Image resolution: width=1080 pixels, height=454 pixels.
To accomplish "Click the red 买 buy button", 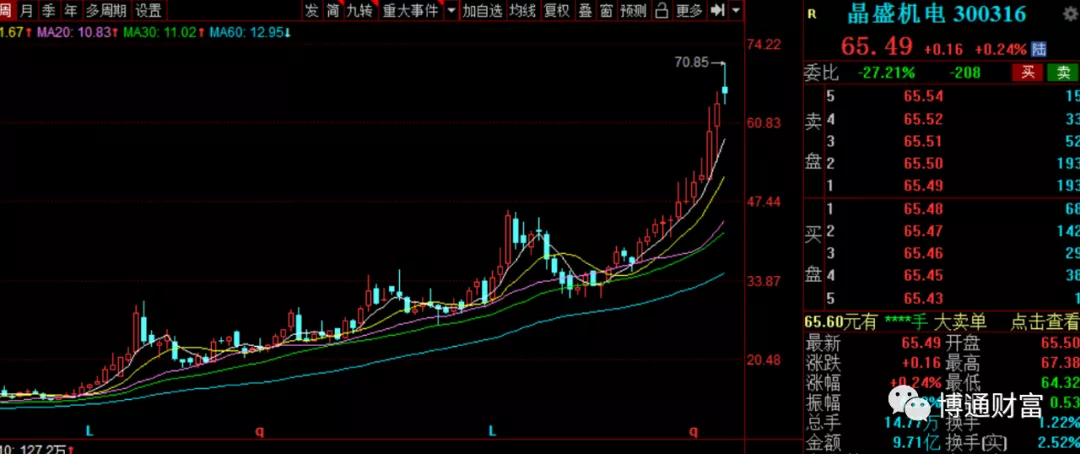I will click(x=1028, y=72).
